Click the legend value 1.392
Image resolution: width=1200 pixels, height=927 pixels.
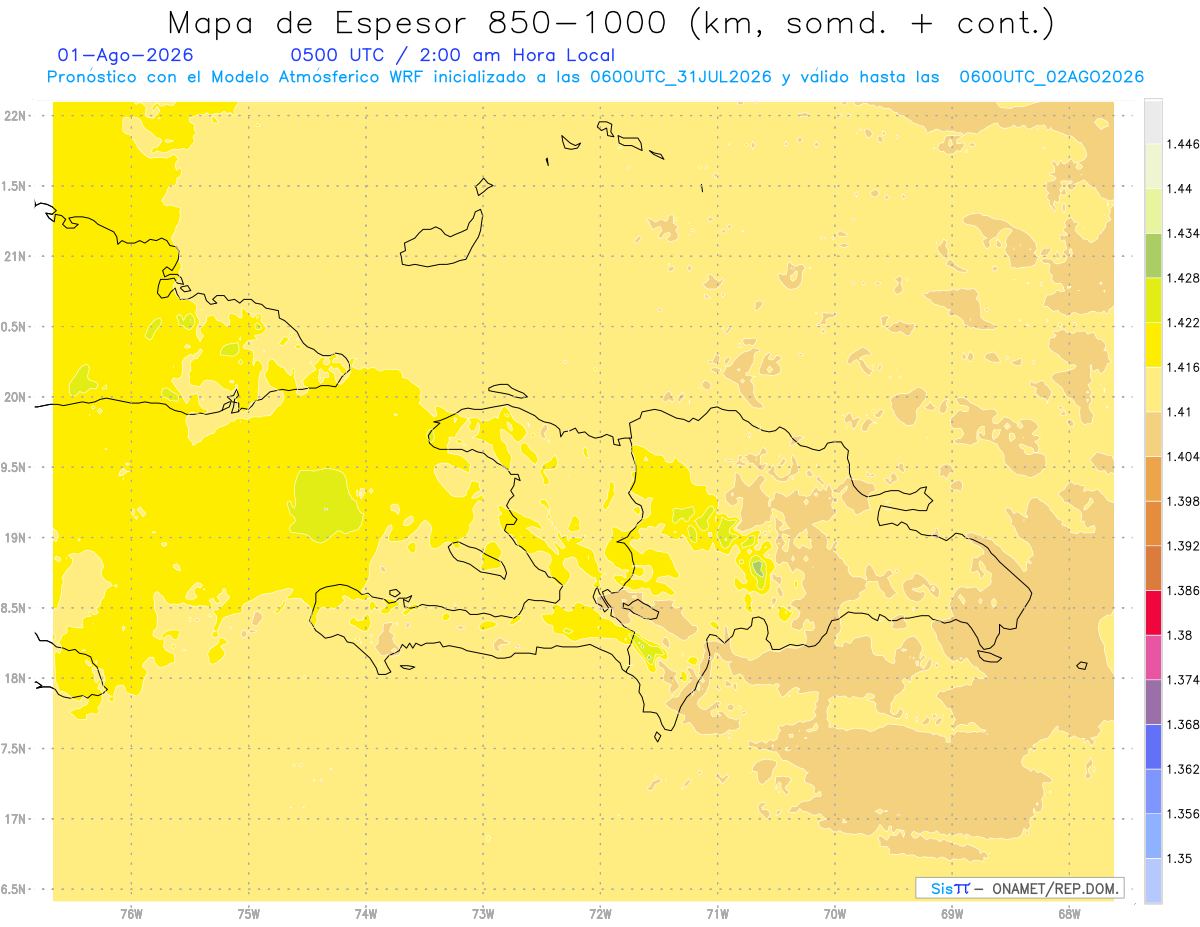click(x=1182, y=546)
